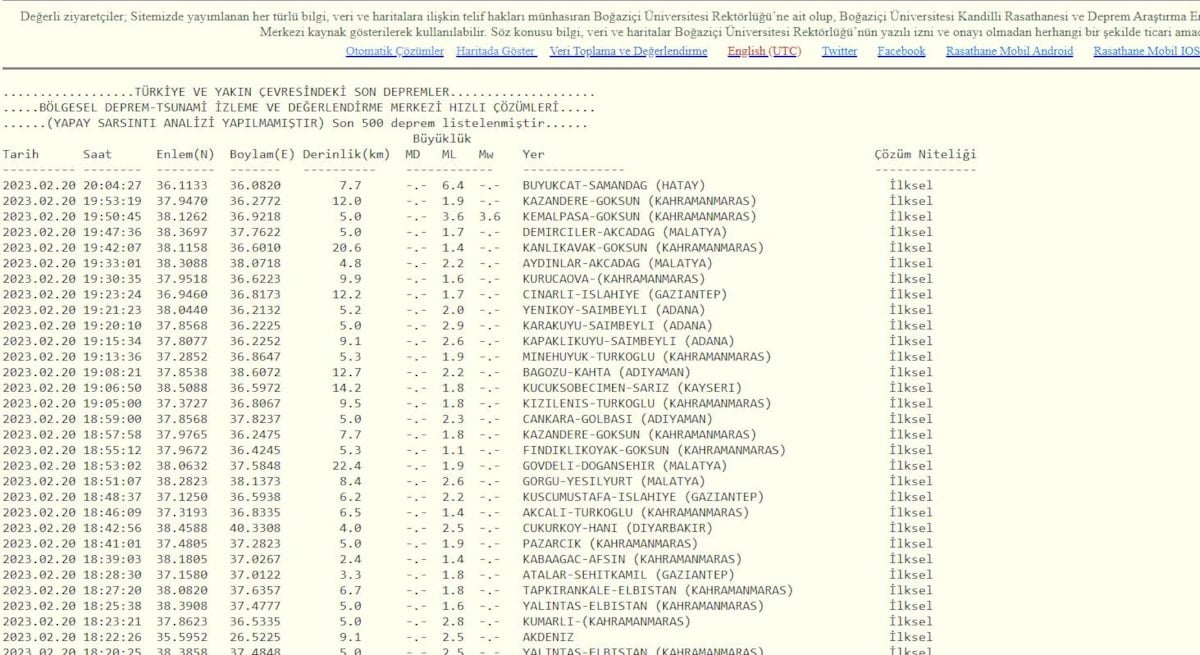The width and height of the screenshot is (1200, 655).
Task: Click the Haritada Göster link
Action: [x=496, y=52]
